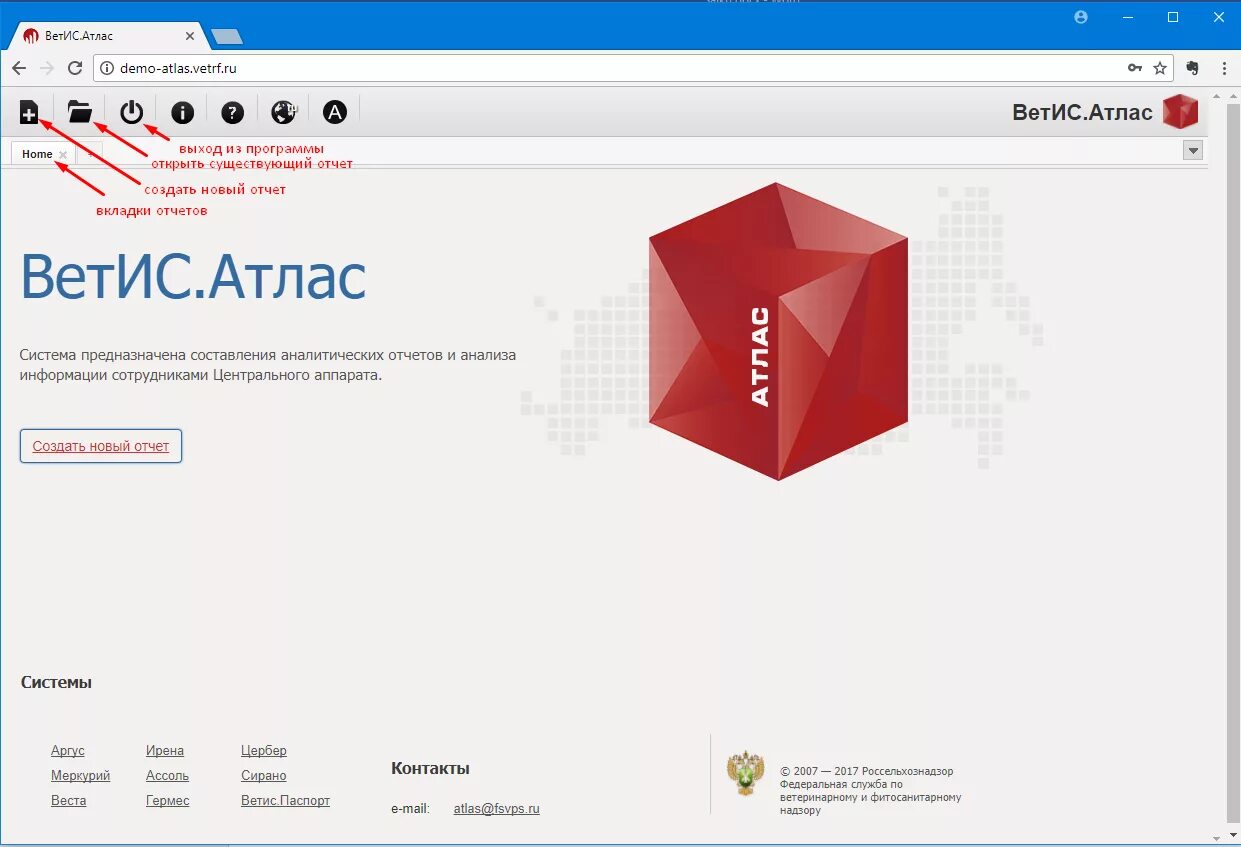
Task: Bookmark the page with the star icon
Action: pos(1160,68)
